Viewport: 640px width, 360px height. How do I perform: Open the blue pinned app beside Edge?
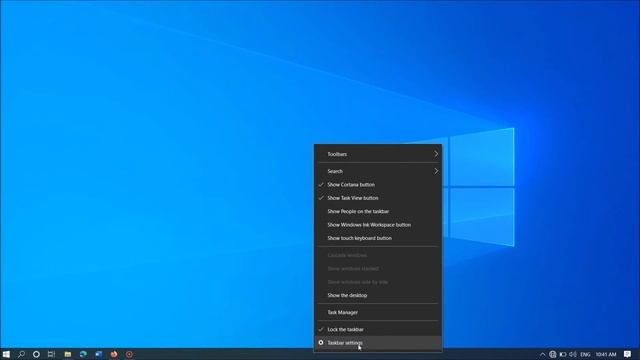pos(98,354)
